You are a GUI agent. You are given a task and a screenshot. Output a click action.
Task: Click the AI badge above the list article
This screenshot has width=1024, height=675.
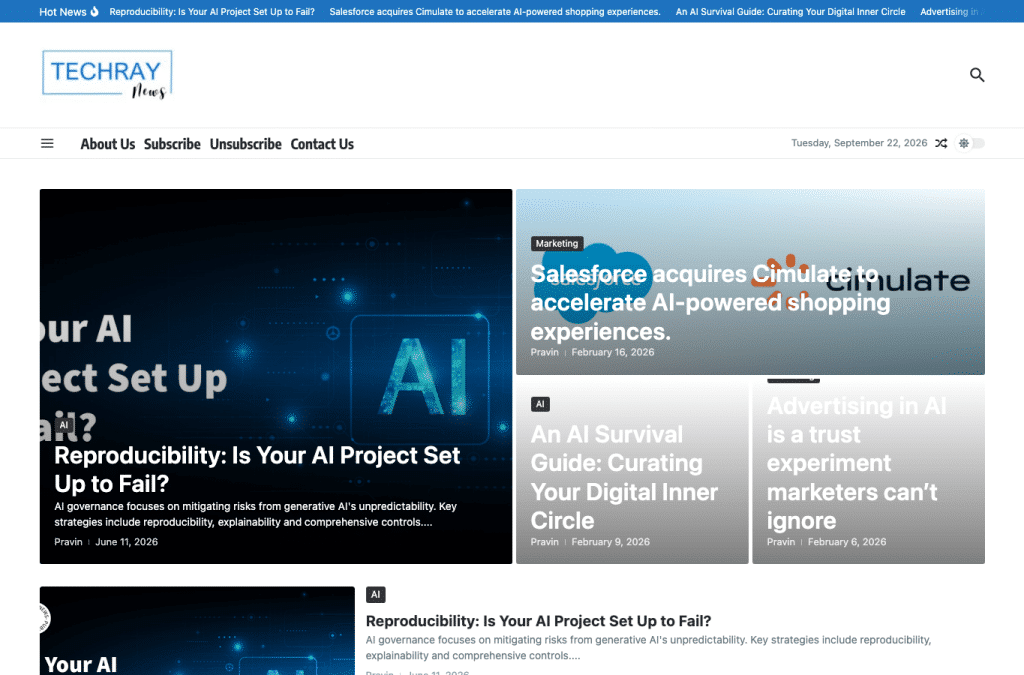(x=376, y=595)
